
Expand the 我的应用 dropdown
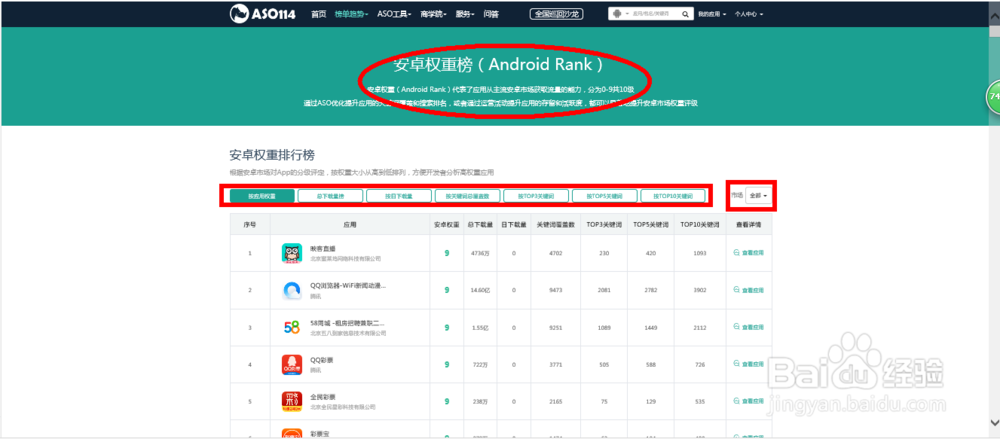(x=712, y=13)
